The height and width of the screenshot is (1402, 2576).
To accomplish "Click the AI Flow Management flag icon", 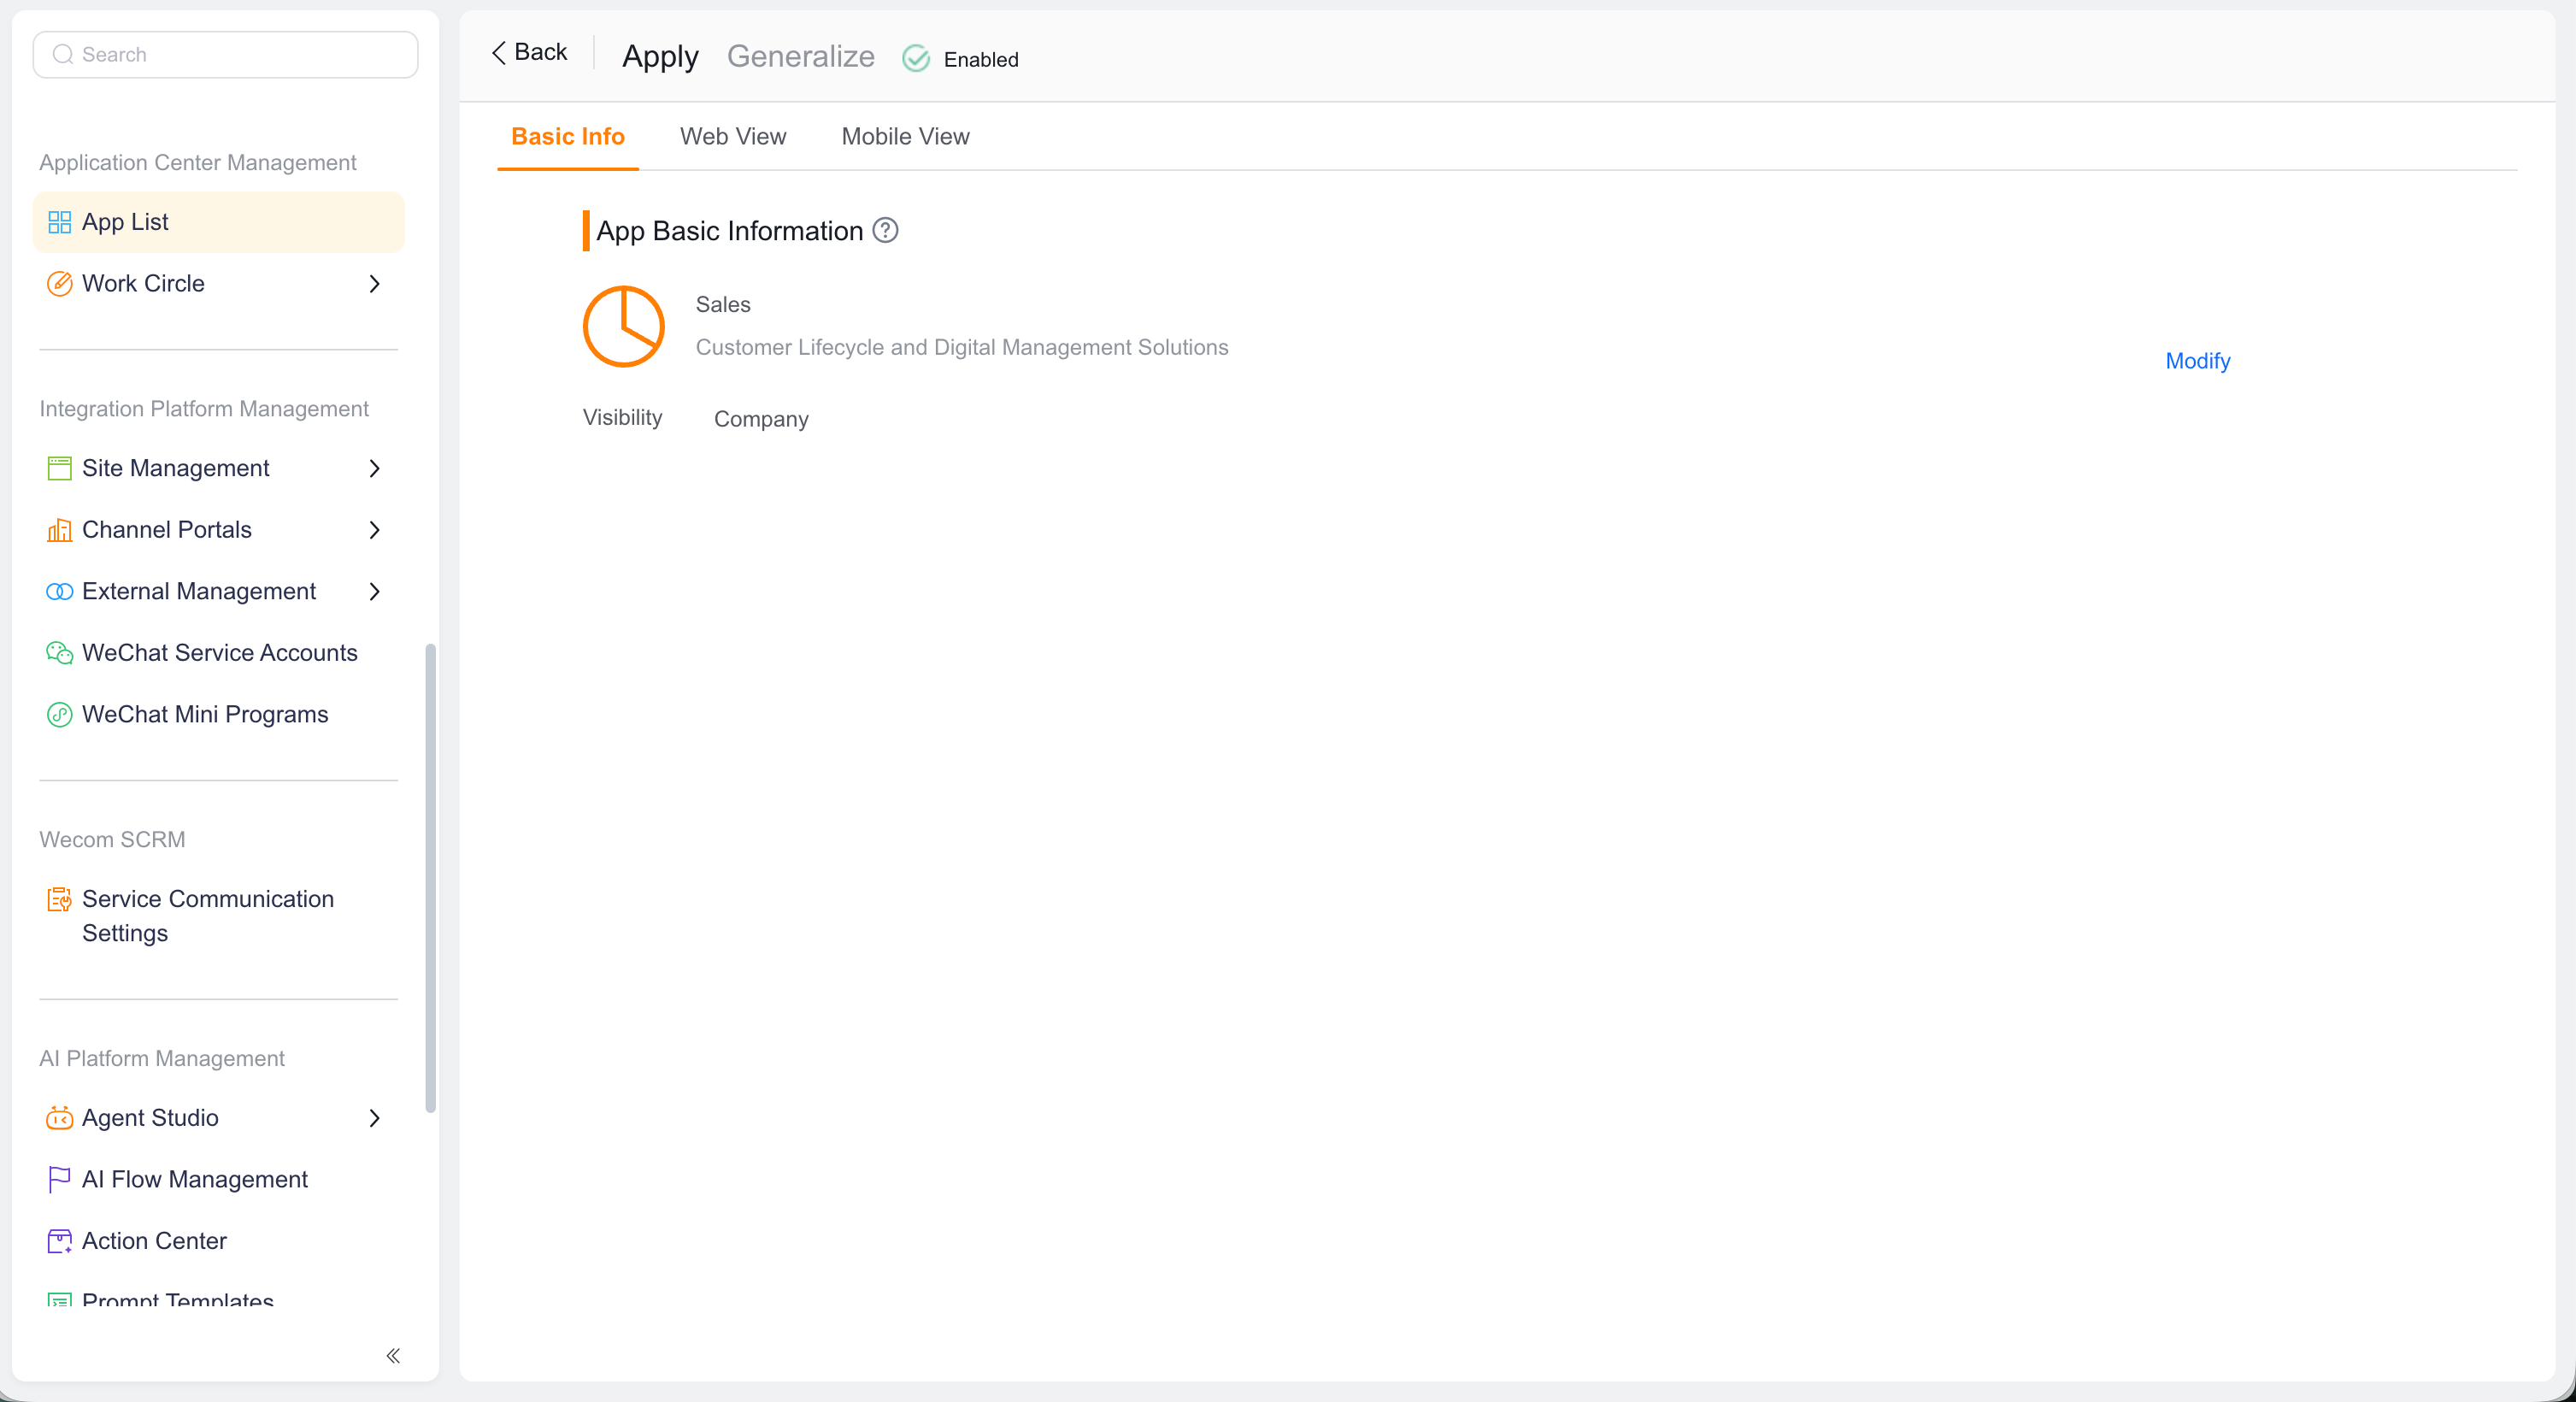I will tap(60, 1180).
